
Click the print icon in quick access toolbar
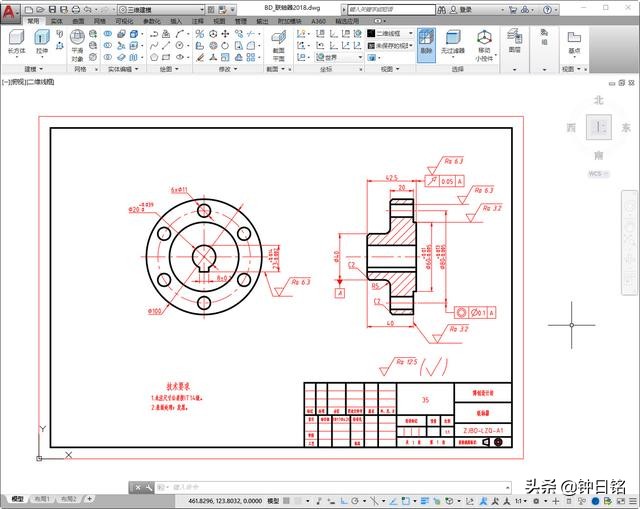[x=74, y=8]
